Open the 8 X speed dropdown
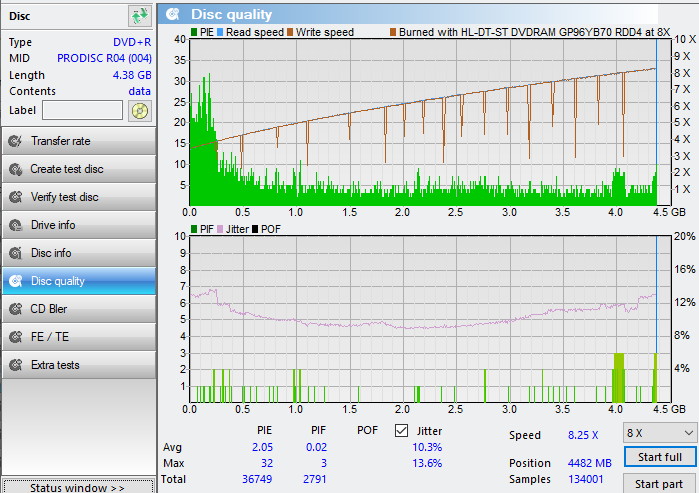The width and height of the screenshot is (699, 493). point(659,432)
